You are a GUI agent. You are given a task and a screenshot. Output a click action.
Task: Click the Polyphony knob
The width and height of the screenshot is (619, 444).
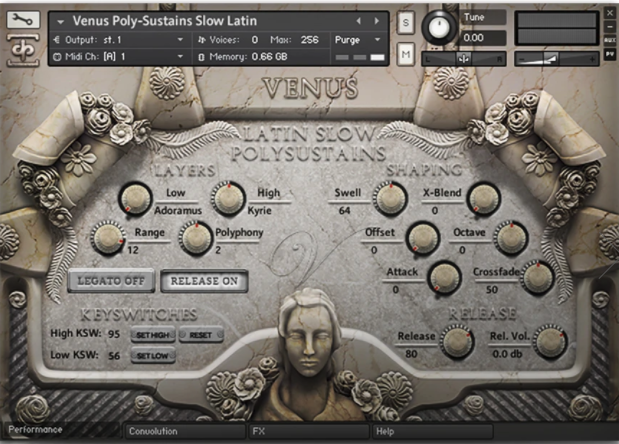195,238
